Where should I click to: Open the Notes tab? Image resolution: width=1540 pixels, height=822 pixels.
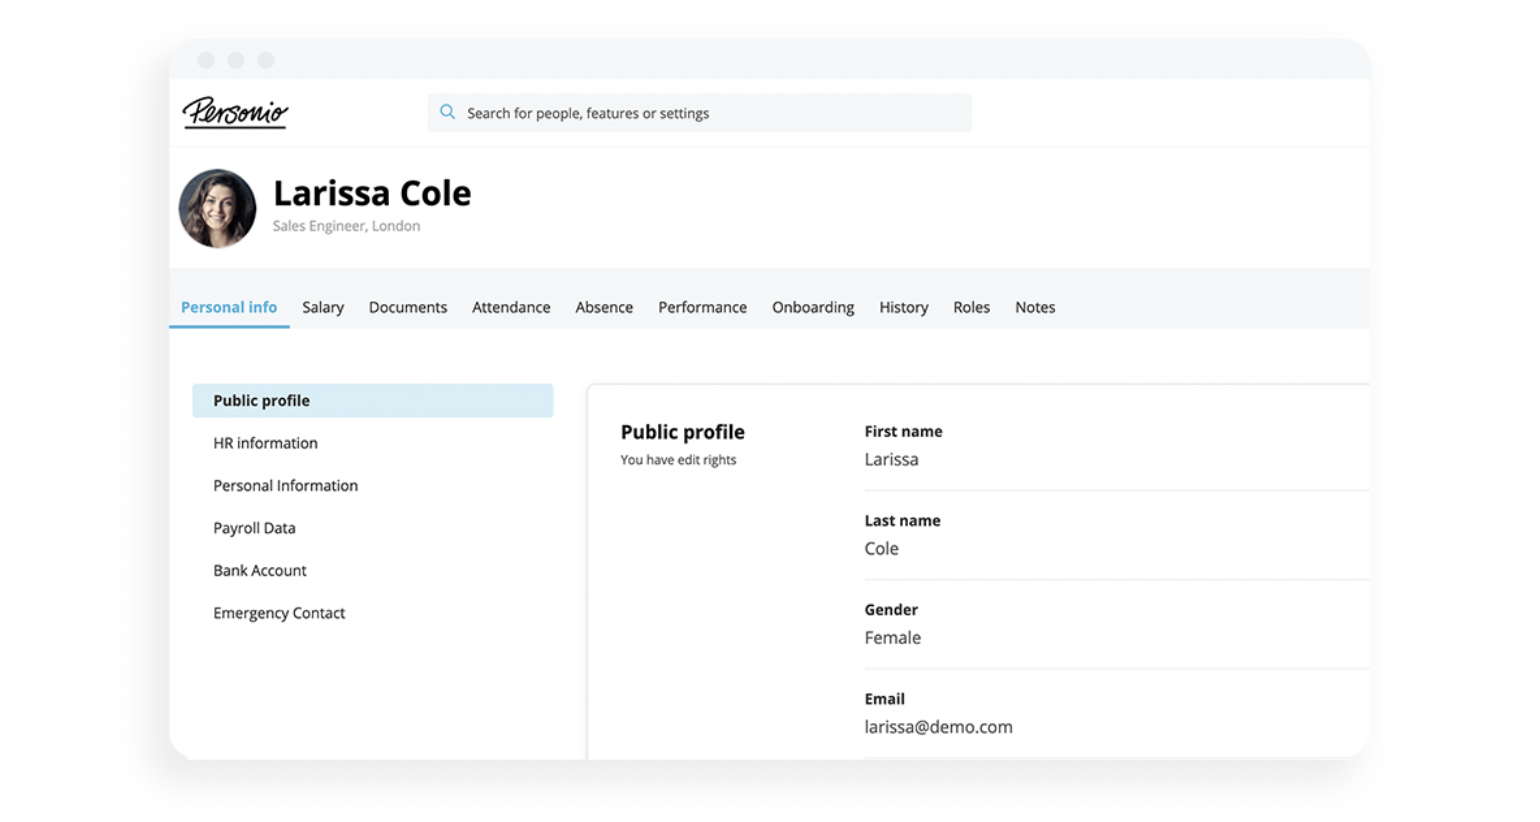[x=1035, y=307]
